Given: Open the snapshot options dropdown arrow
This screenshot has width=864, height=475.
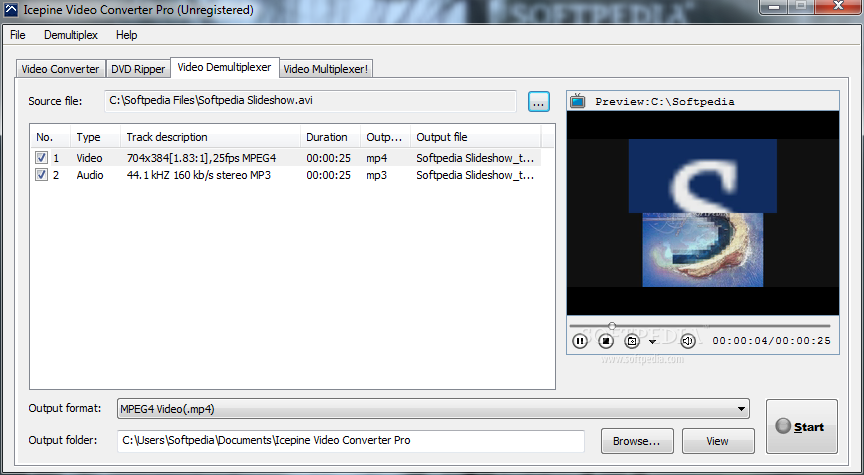Looking at the screenshot, I should (x=652, y=342).
